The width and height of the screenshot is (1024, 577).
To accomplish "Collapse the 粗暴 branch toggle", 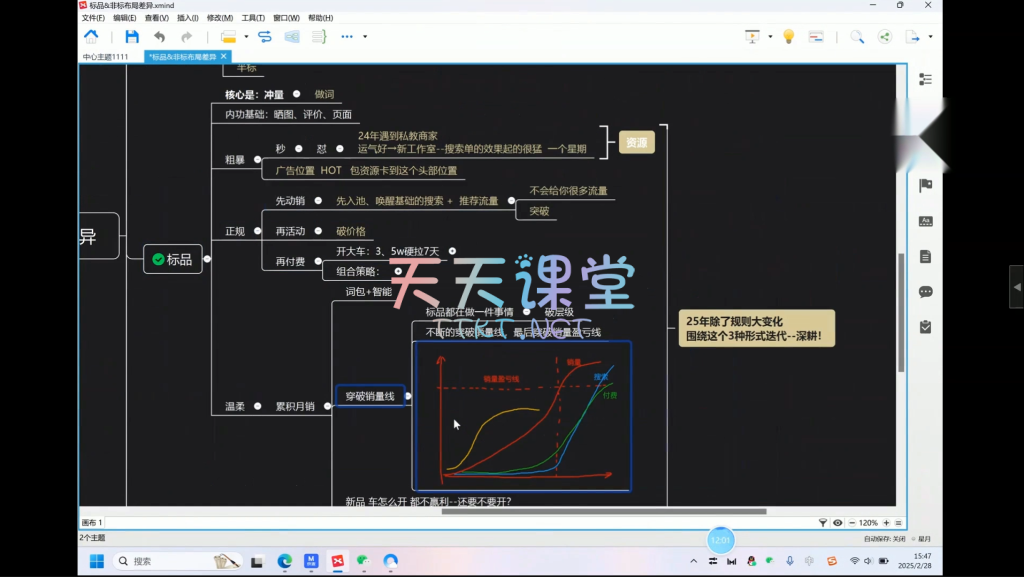I will tap(258, 159).
